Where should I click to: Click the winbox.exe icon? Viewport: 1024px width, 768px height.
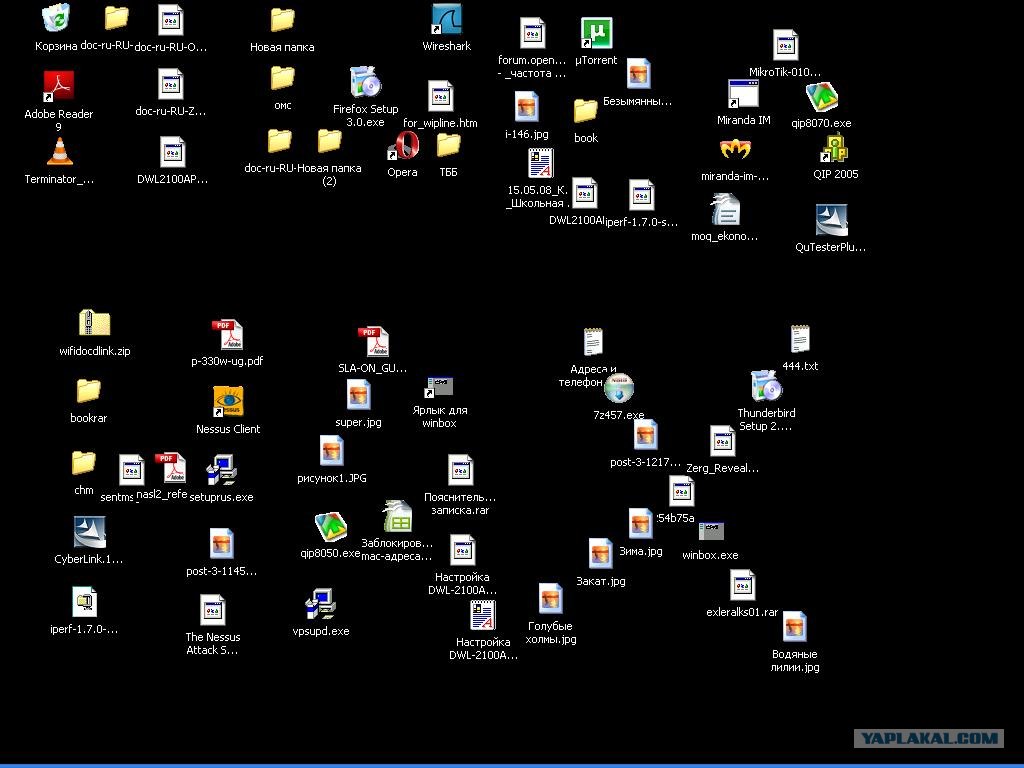711,530
